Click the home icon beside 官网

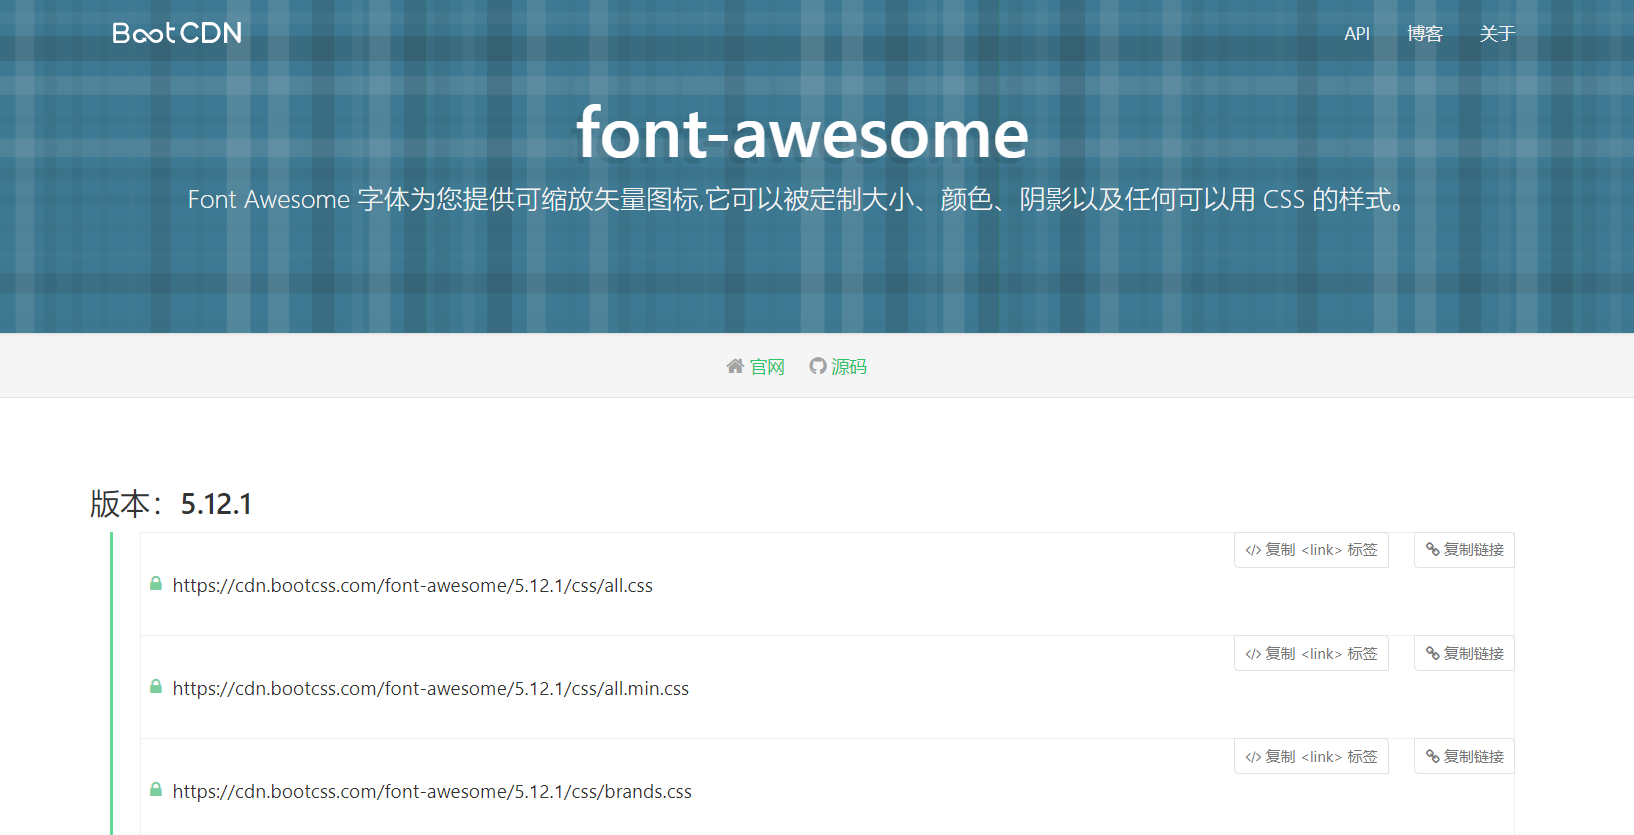point(735,366)
